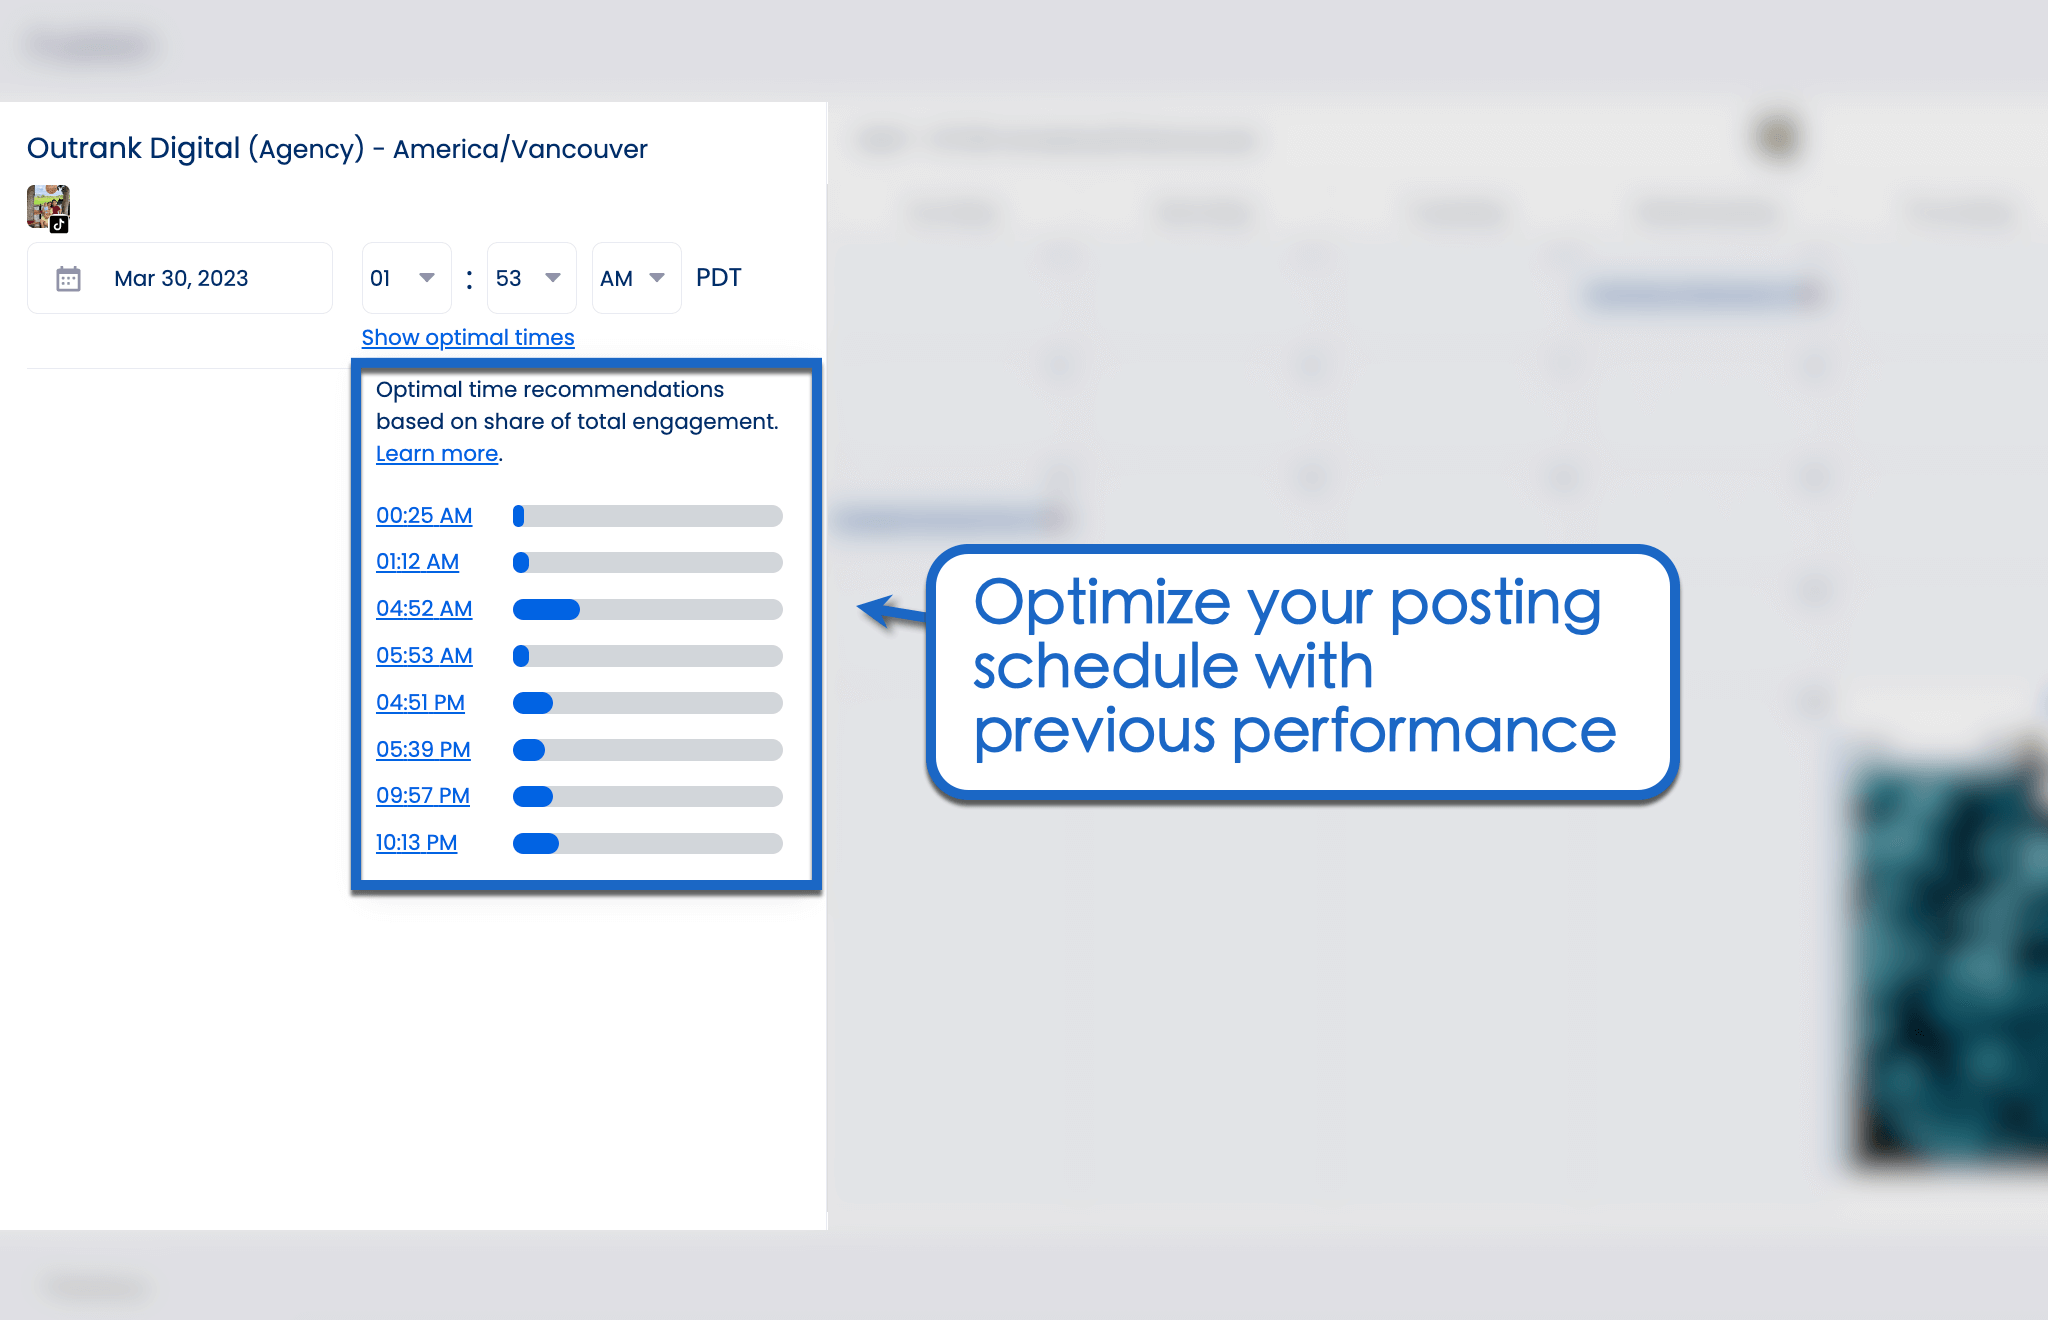The width and height of the screenshot is (2048, 1320).
Task: Click the engagement bar next to 10:13 PM
Action: [x=647, y=843]
